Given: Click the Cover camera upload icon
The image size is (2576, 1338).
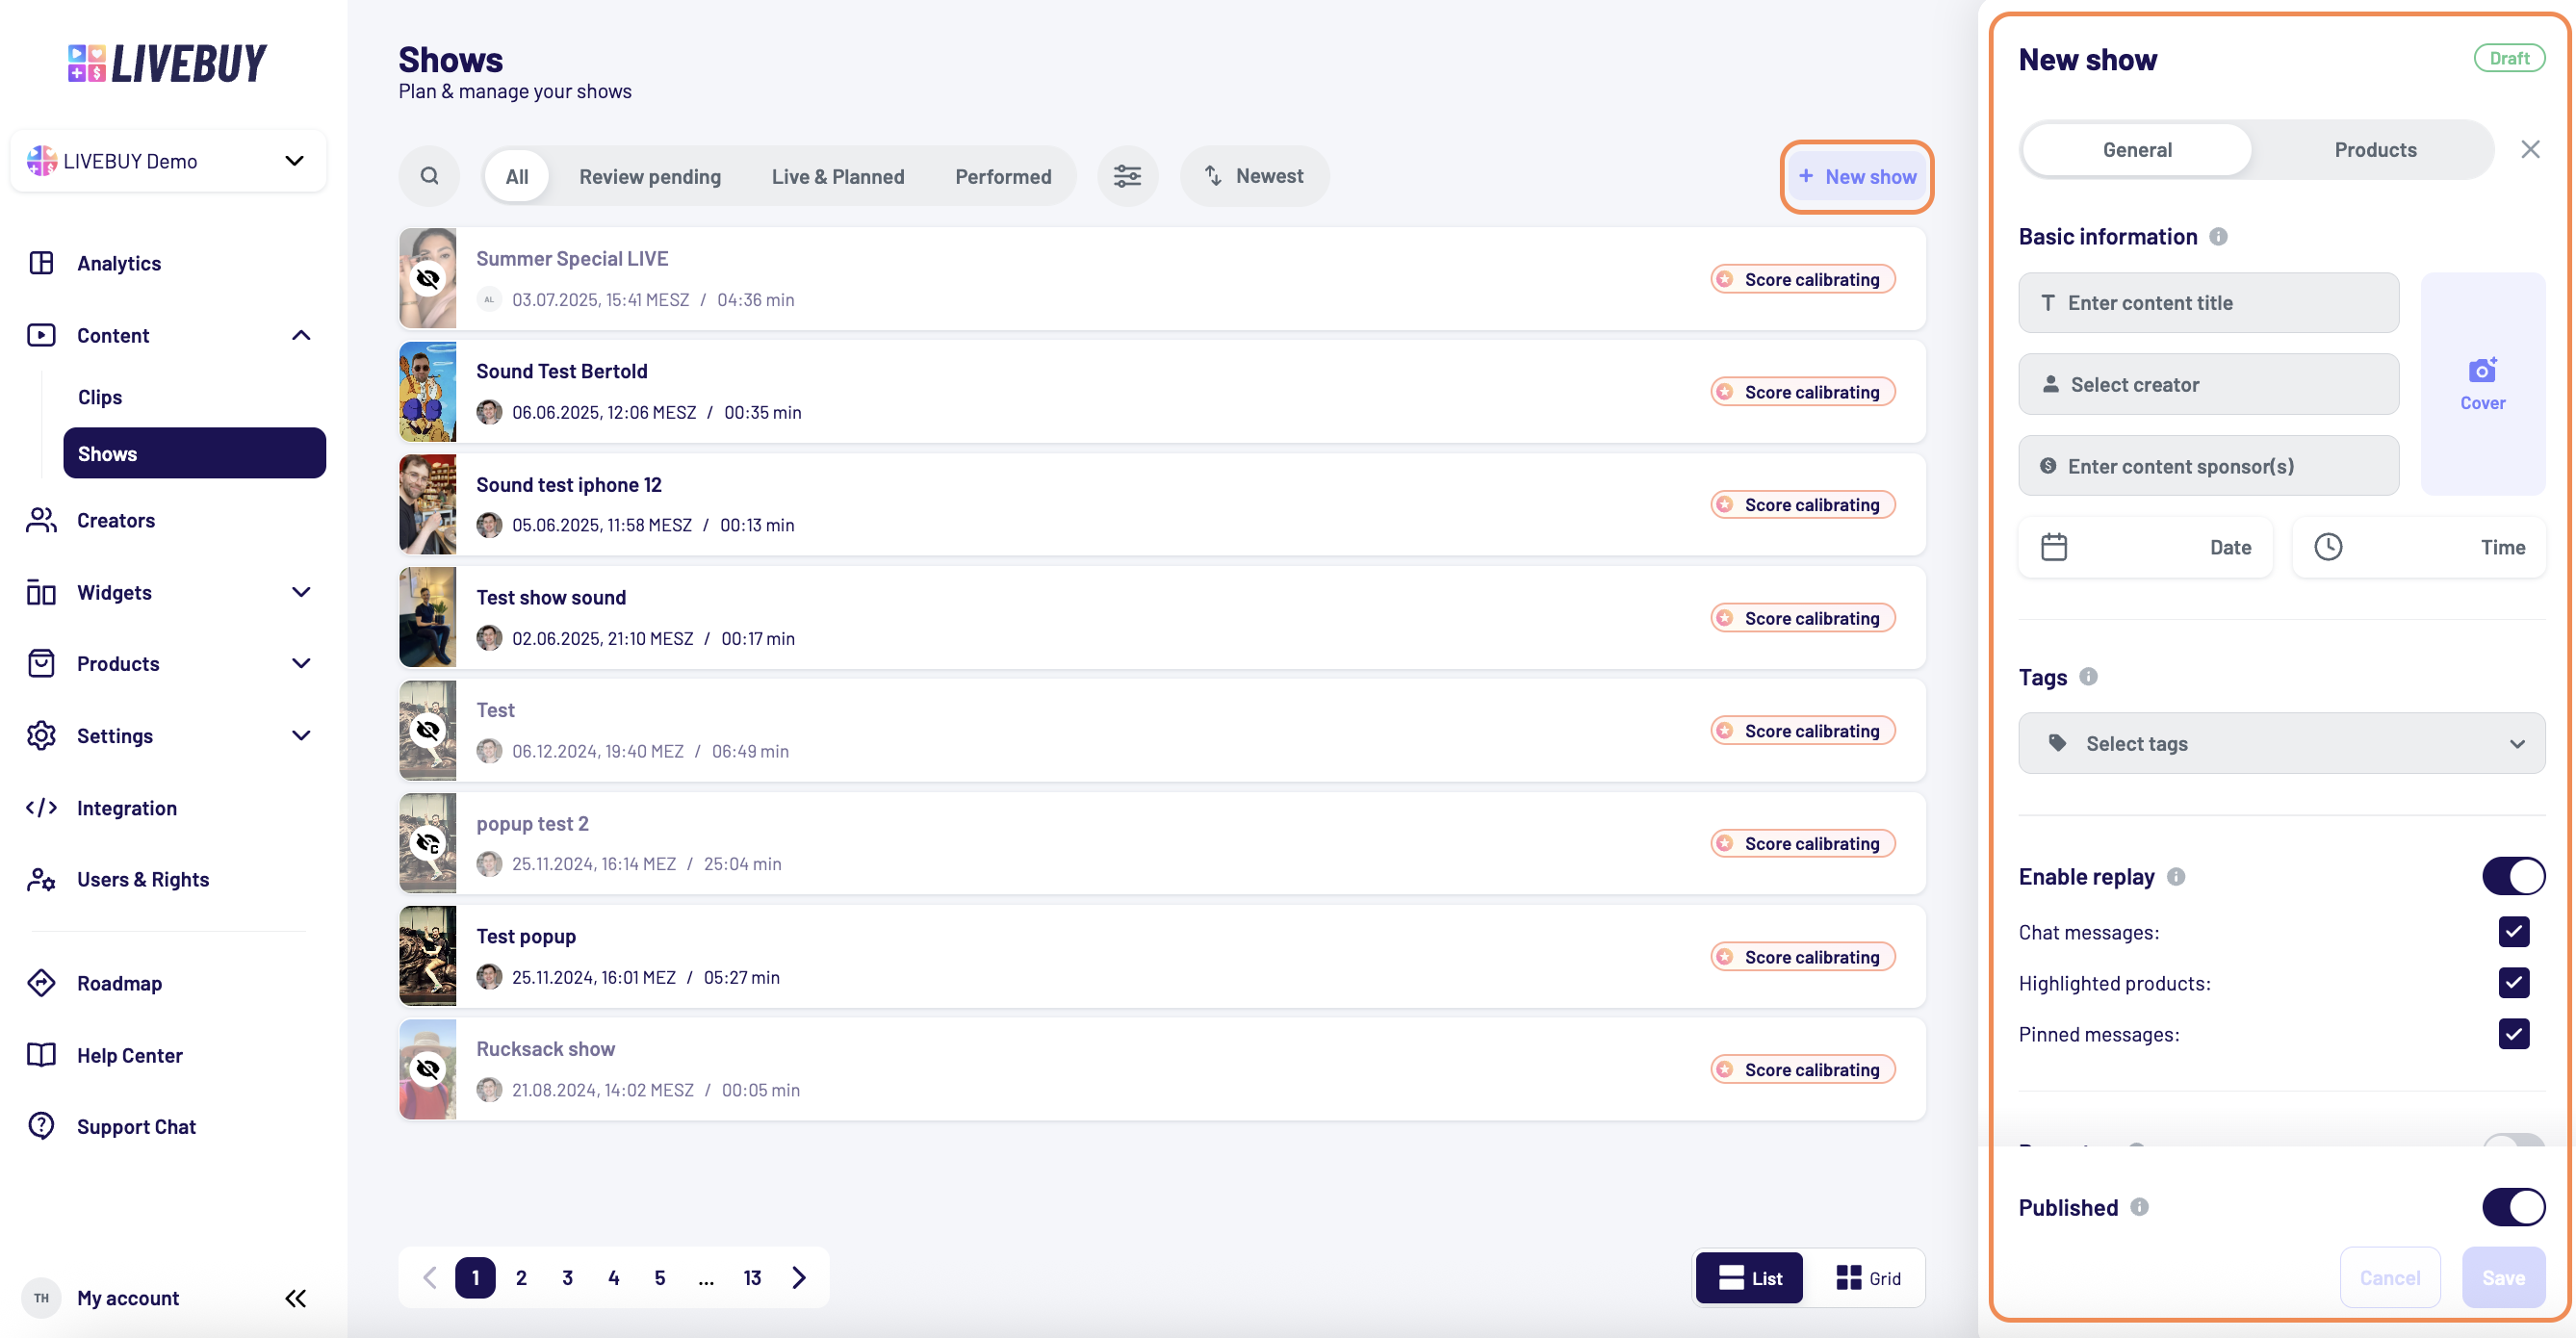Looking at the screenshot, I should click(2482, 370).
